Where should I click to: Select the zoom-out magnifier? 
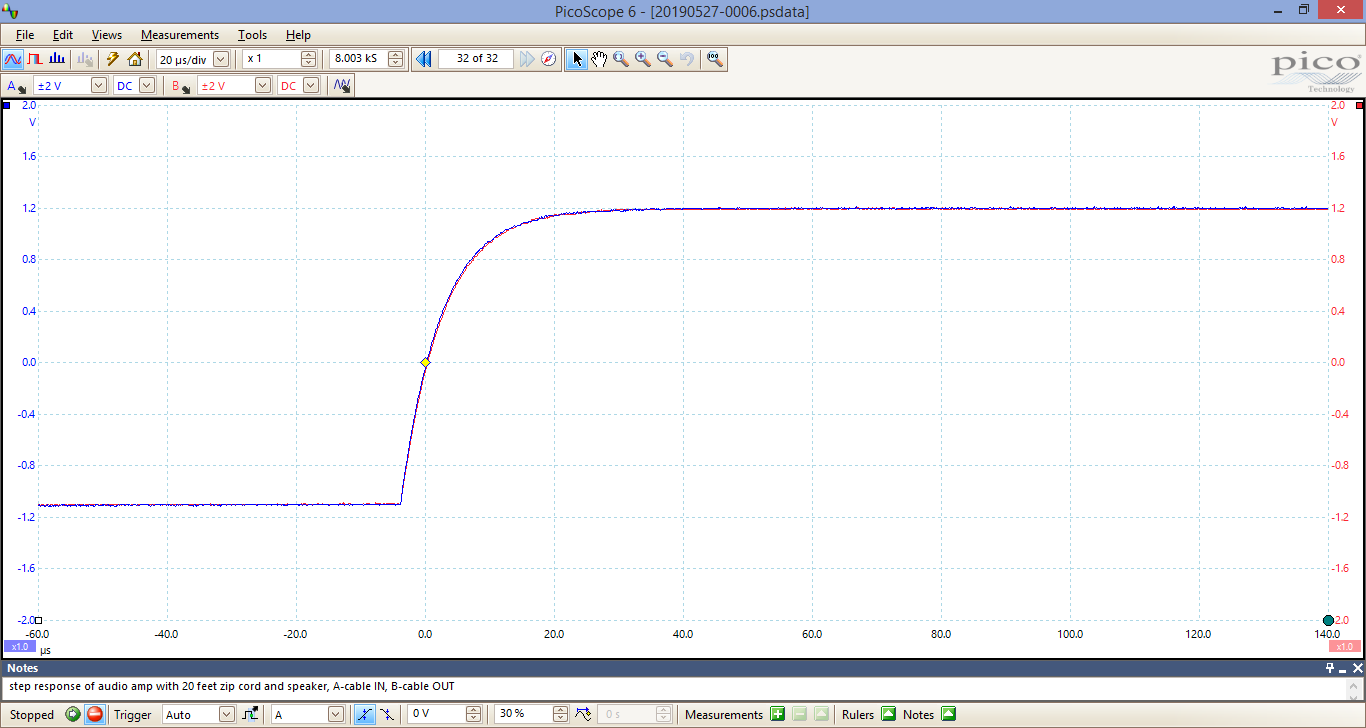pyautogui.click(x=665, y=59)
